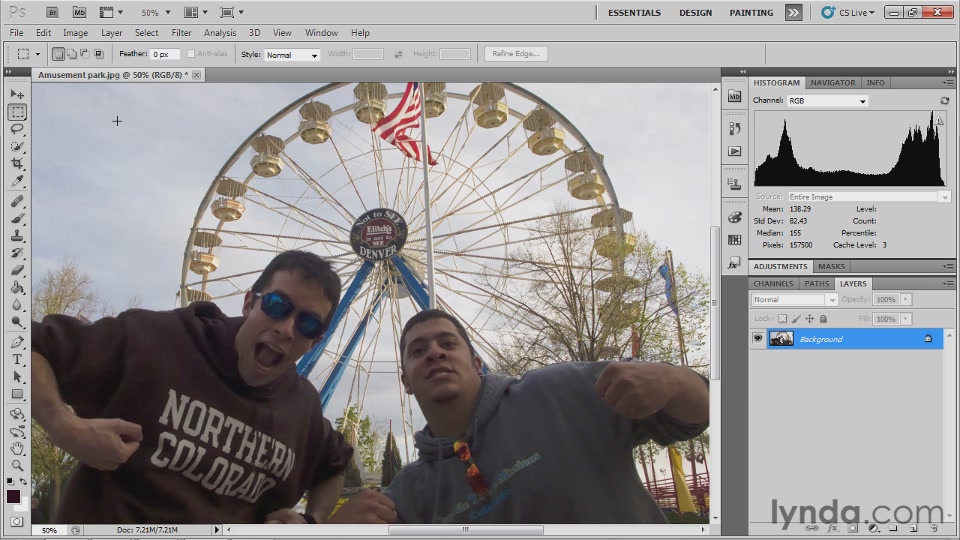The height and width of the screenshot is (540, 960).
Task: Select the Path Selection tool
Action: tap(17, 377)
